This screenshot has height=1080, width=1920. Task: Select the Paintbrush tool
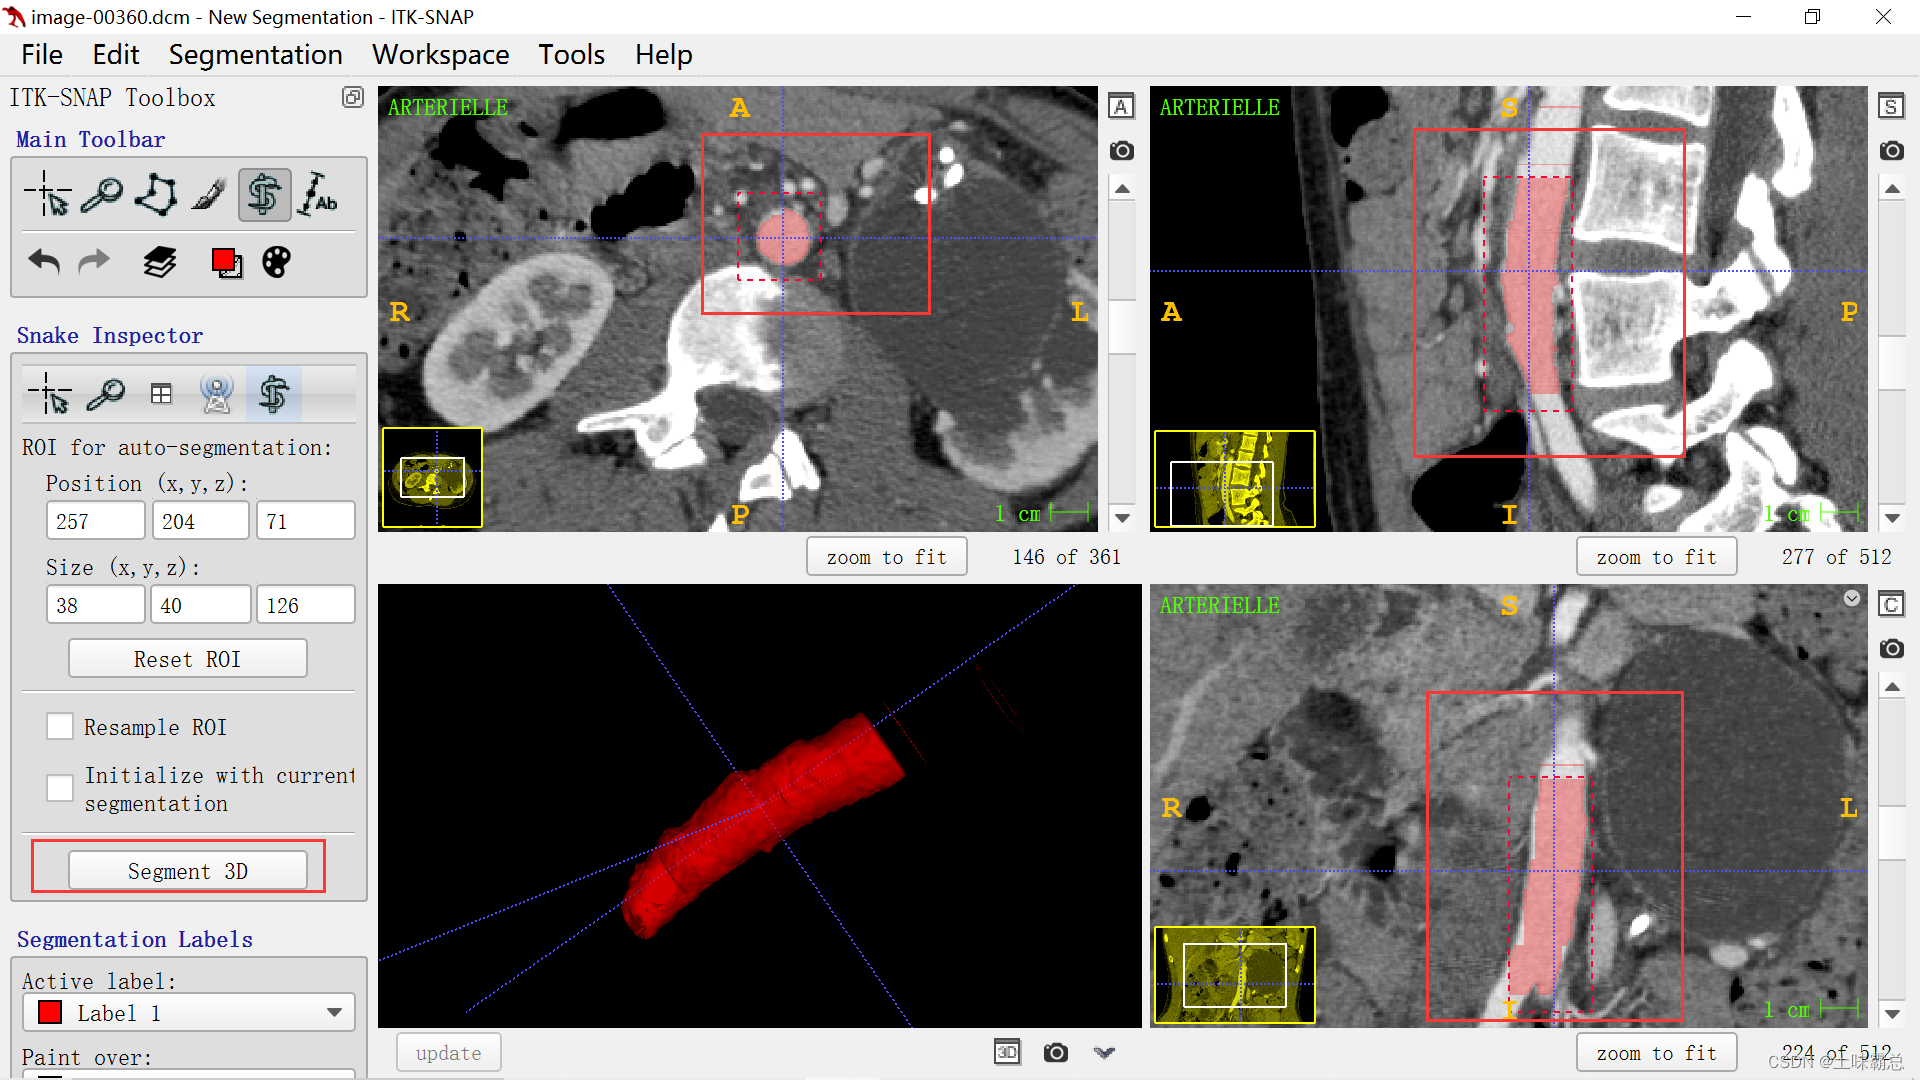click(x=209, y=194)
